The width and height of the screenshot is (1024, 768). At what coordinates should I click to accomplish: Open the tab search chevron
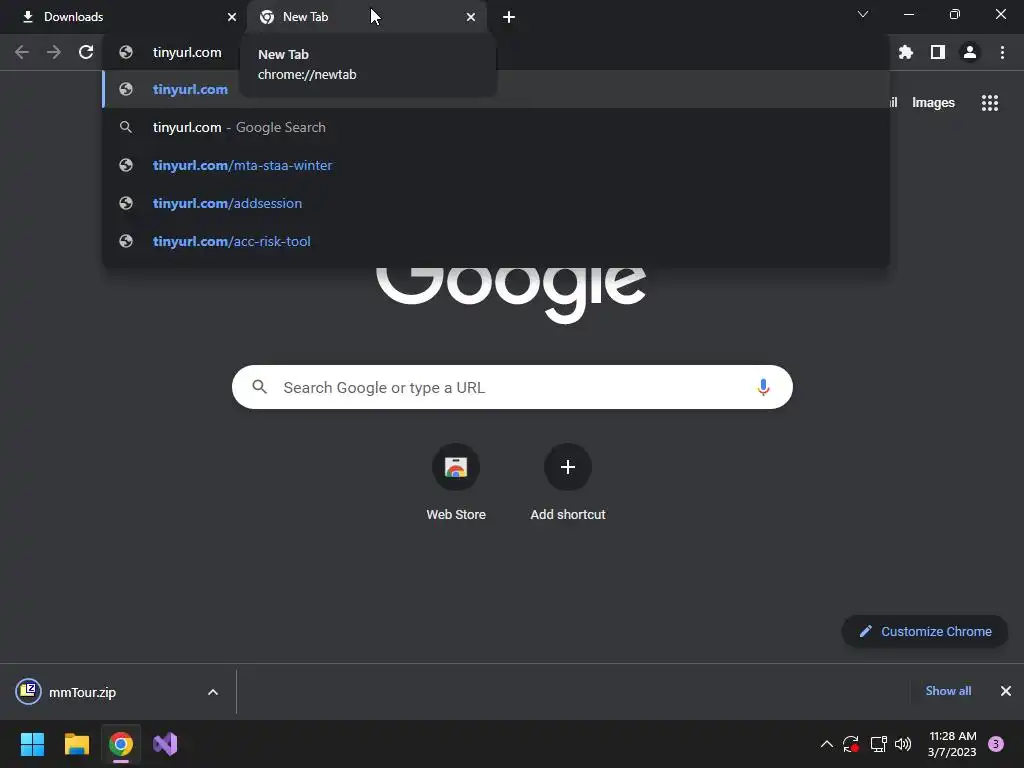(x=863, y=14)
